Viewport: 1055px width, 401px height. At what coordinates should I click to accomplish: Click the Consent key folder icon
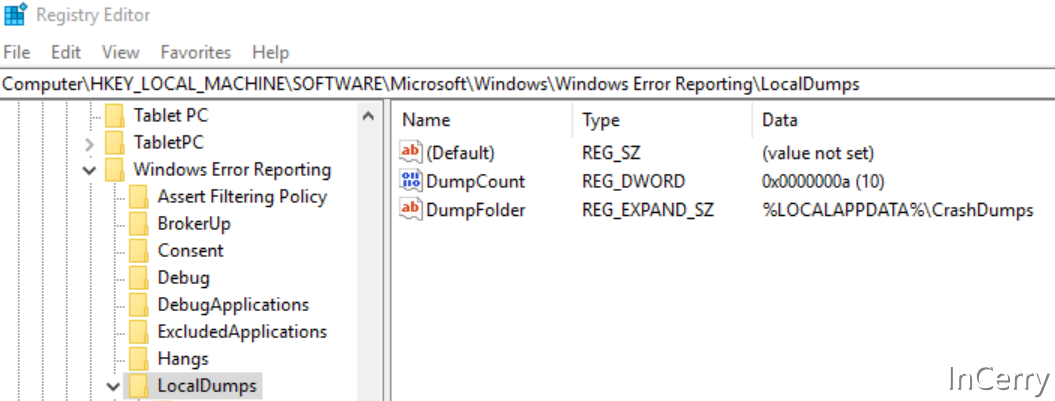tap(139, 251)
